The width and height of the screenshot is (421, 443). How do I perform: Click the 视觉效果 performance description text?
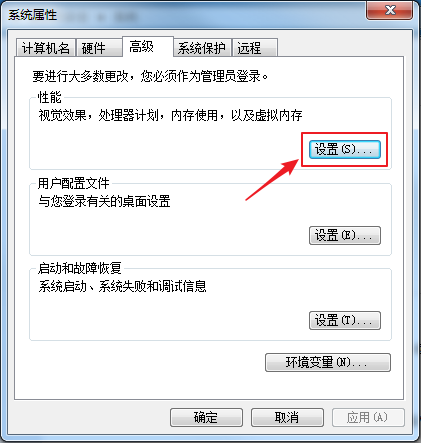170,115
